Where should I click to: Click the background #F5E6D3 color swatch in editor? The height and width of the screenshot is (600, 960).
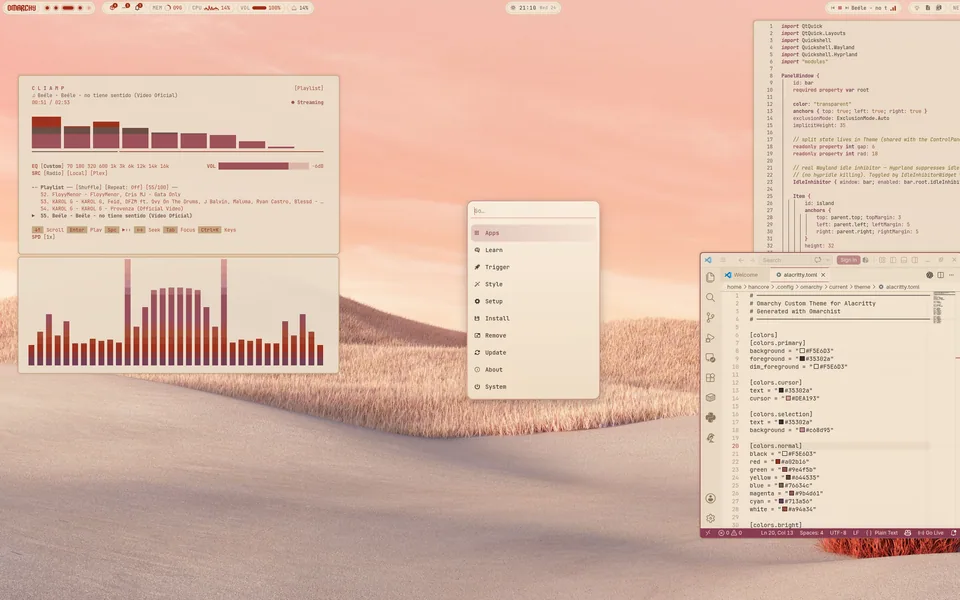tap(803, 351)
